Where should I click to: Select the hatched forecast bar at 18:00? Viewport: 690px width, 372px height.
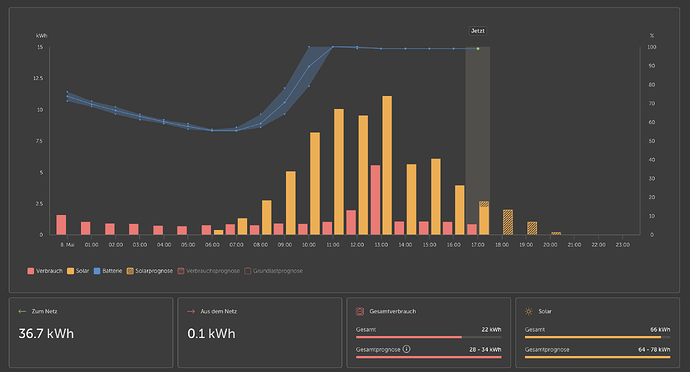point(508,222)
